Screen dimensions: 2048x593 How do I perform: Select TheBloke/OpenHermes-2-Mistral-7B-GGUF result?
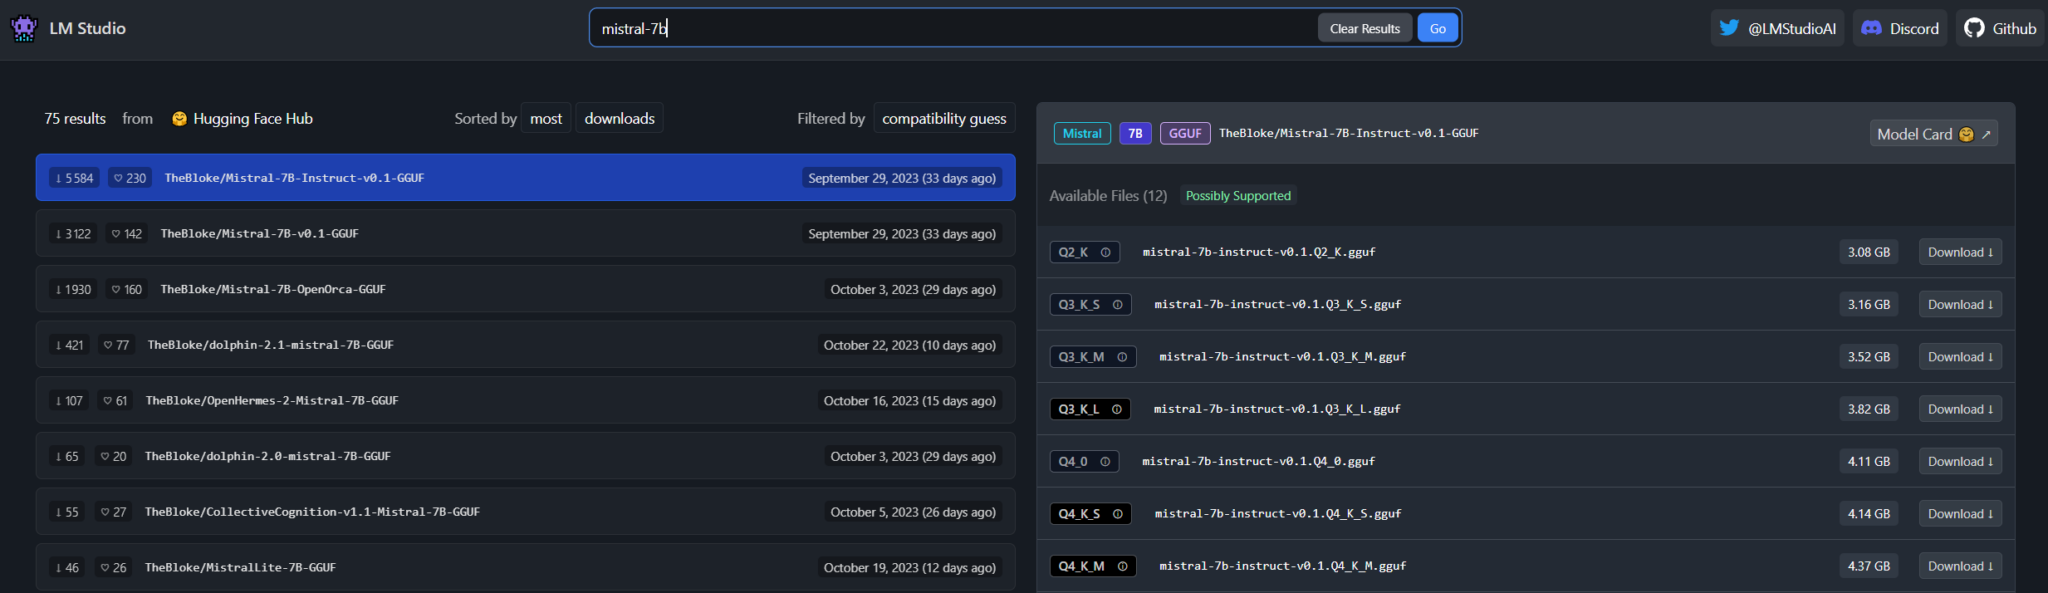coord(525,401)
